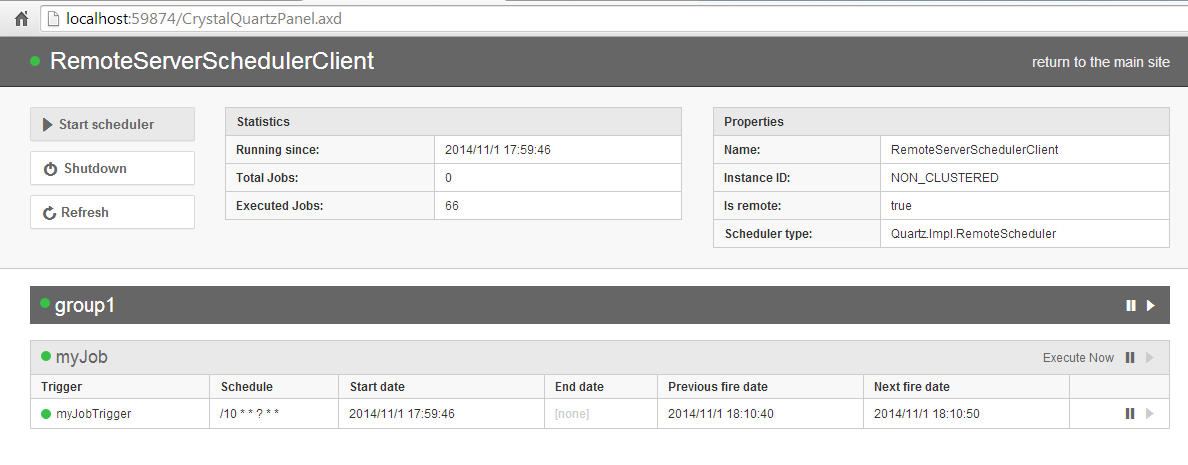Image resolution: width=1188 pixels, height=465 pixels.
Task: Pause the myJob job
Action: click(x=1130, y=358)
